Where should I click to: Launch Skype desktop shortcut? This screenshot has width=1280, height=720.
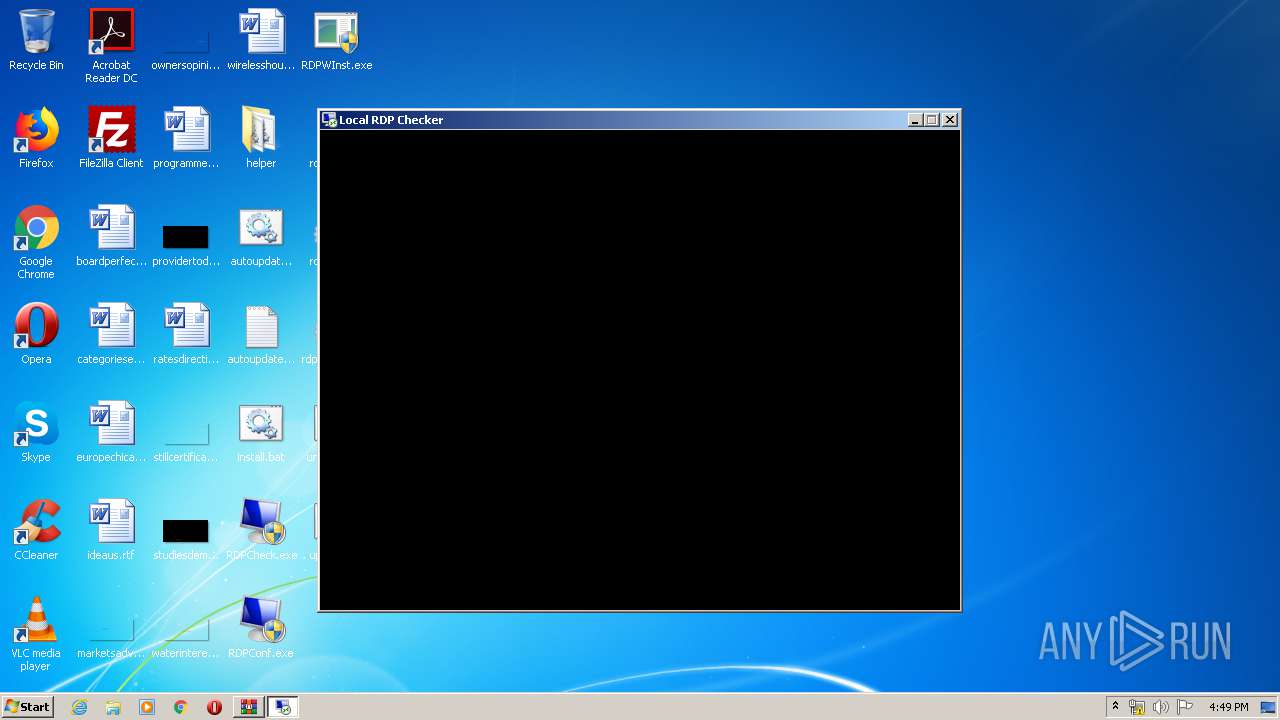point(36,432)
